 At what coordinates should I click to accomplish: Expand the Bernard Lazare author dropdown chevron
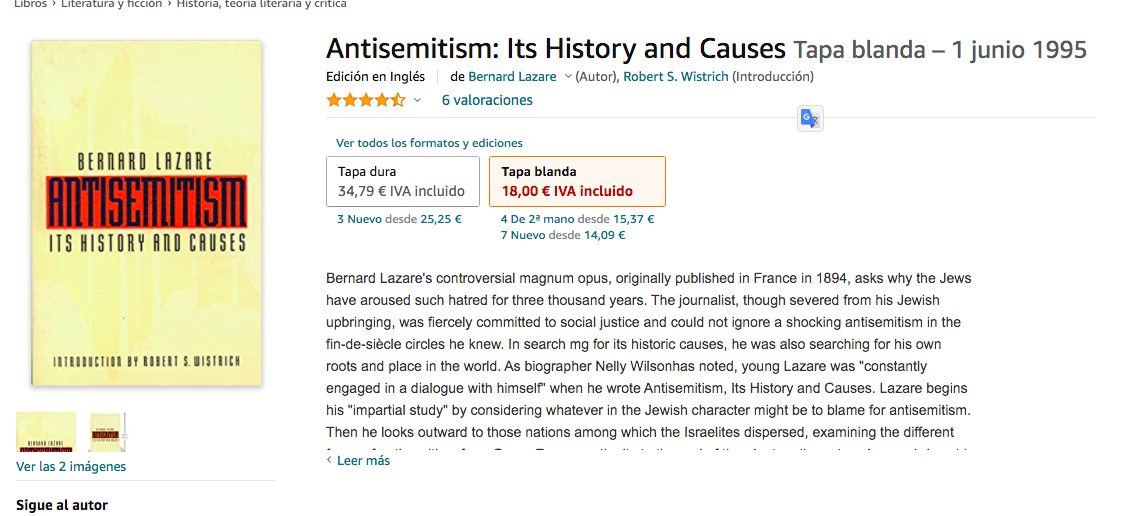(568, 77)
